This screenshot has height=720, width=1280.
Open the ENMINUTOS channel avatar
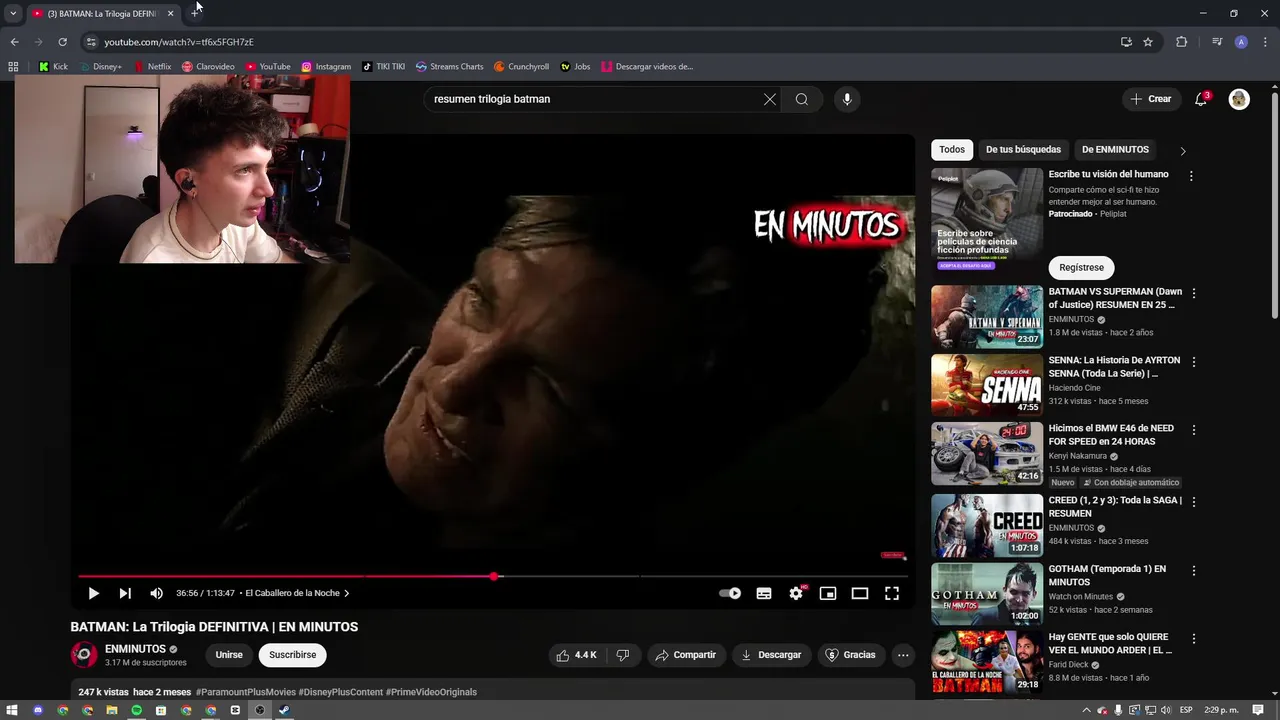coord(84,655)
